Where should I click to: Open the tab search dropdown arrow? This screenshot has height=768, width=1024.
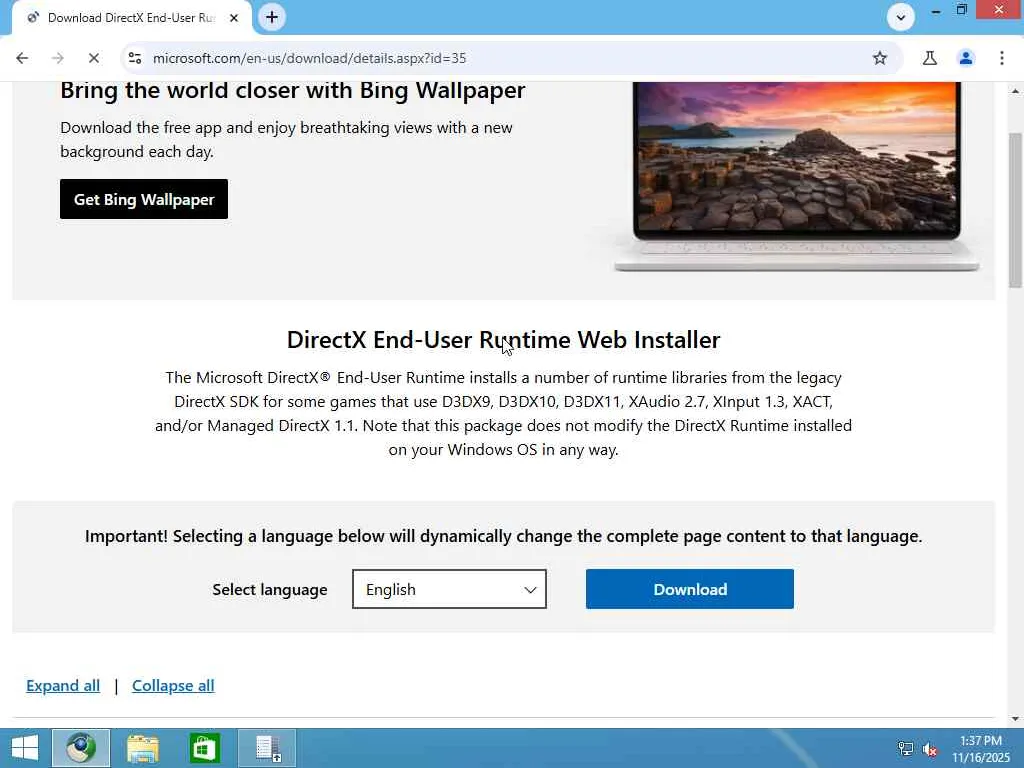tap(901, 17)
